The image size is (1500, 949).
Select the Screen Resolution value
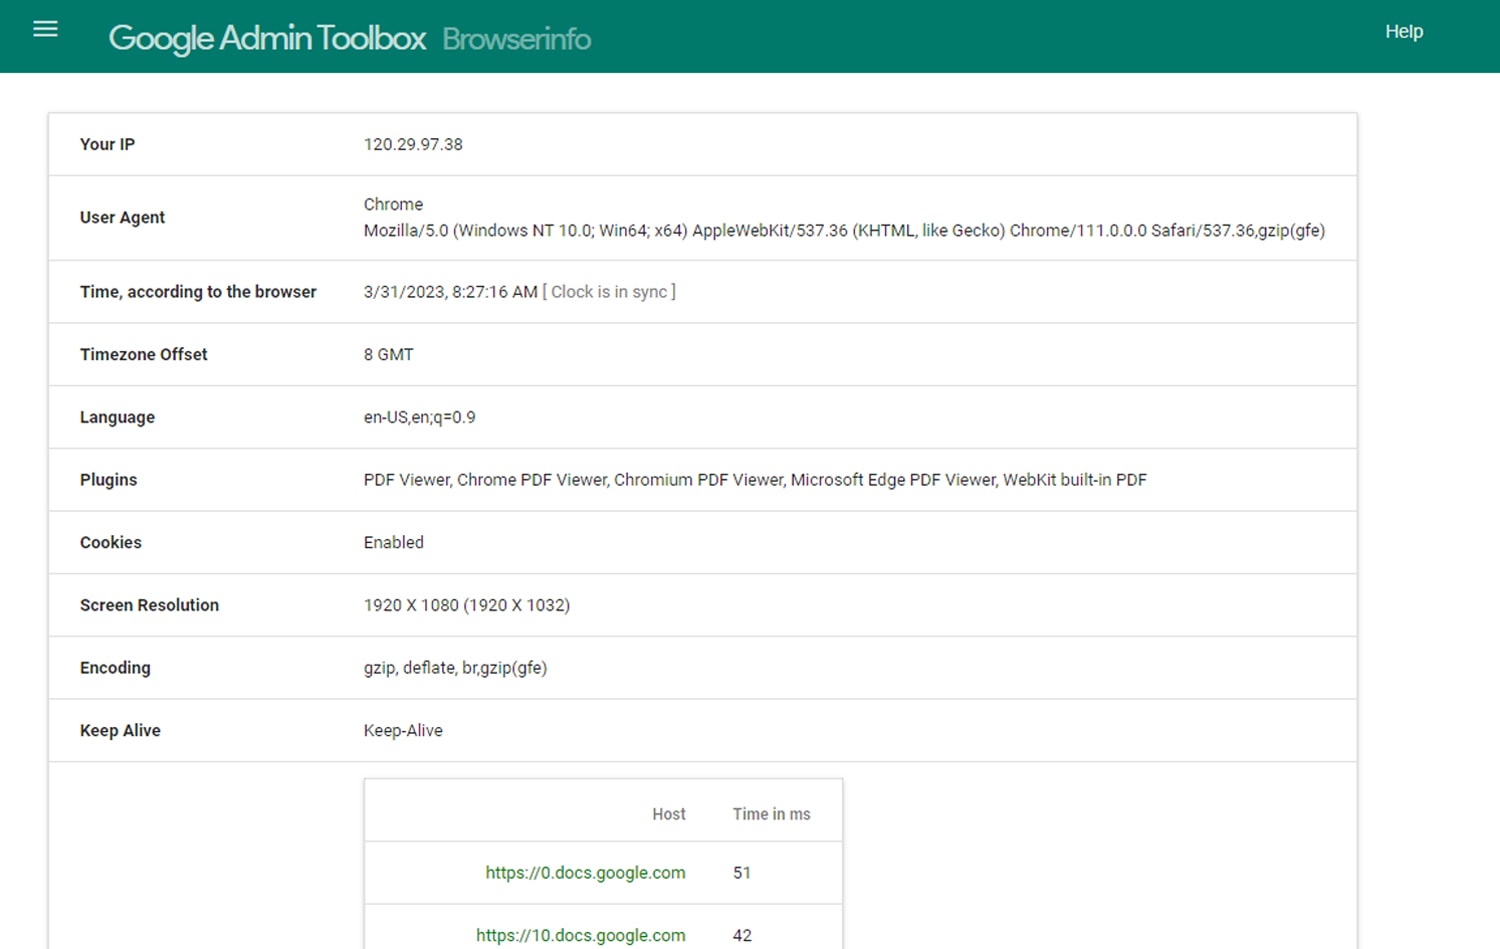466,605
